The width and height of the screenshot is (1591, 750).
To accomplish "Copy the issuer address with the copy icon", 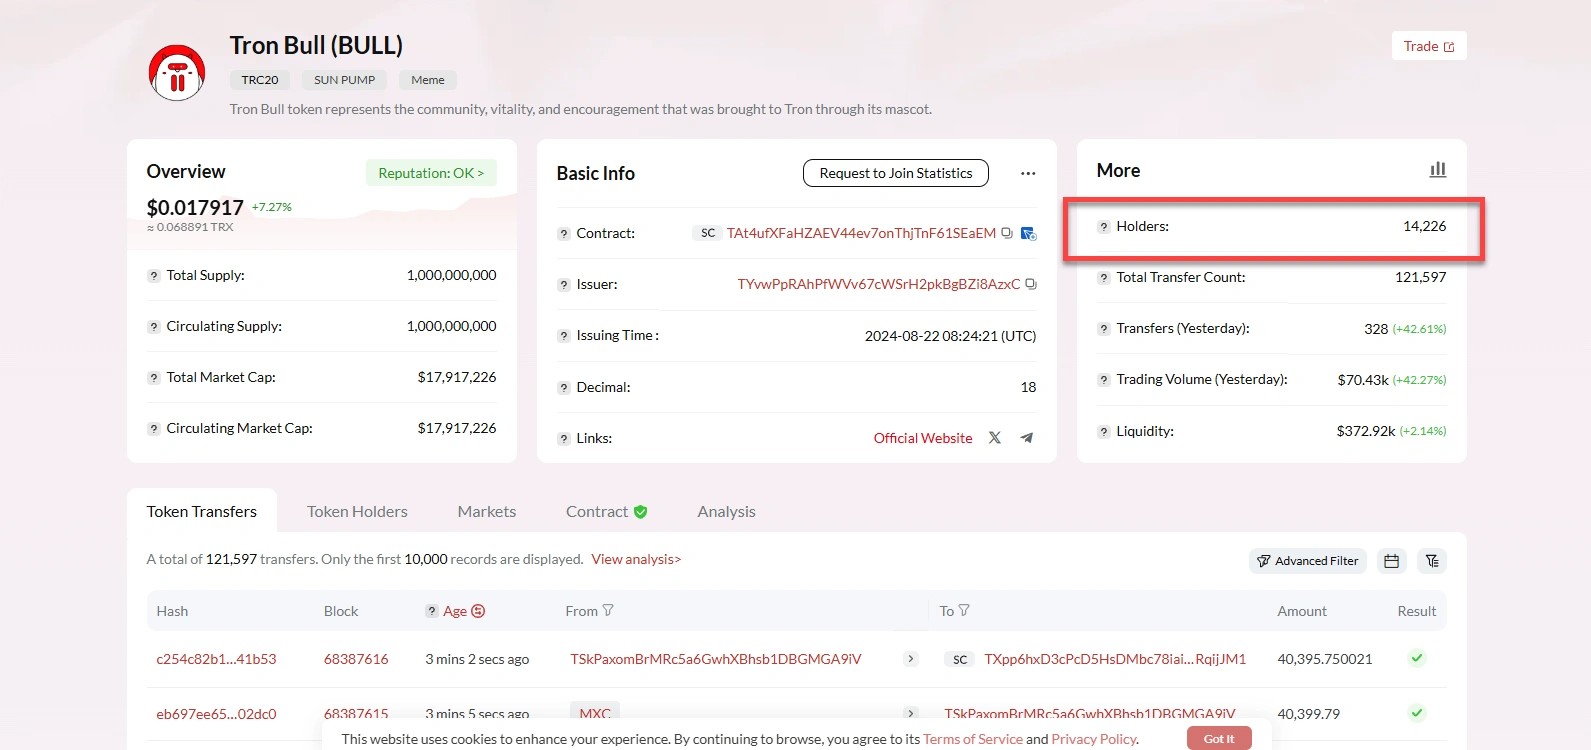I will (1031, 284).
